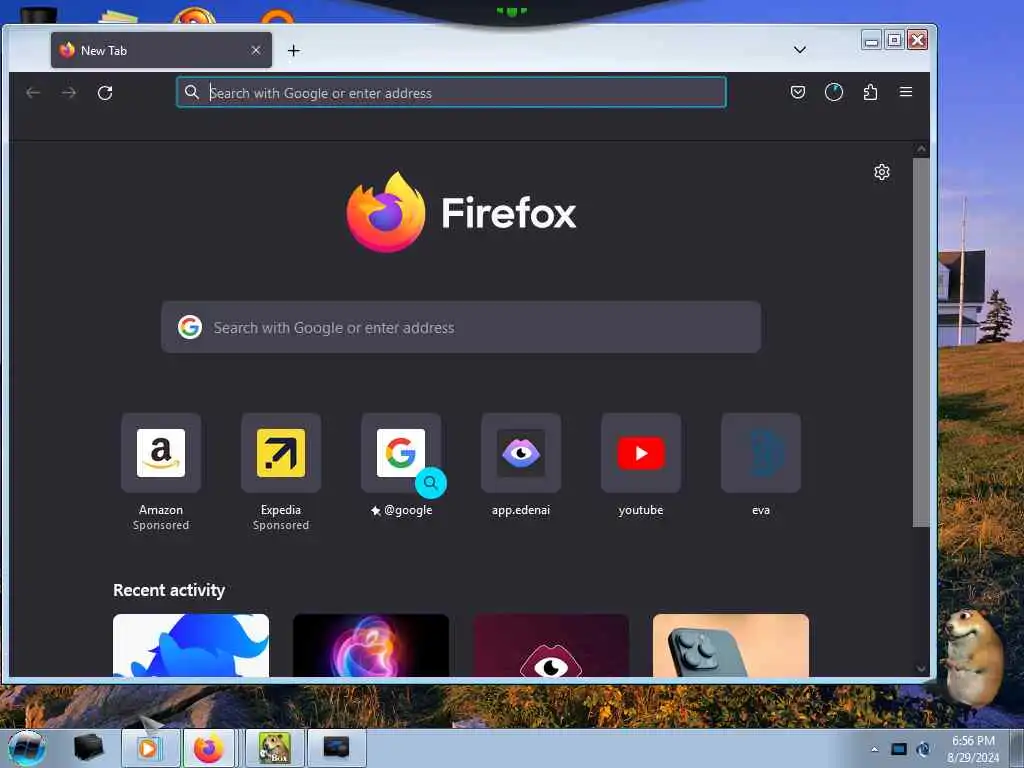
Task: Click the scrollbar down arrow
Action: click(921, 669)
